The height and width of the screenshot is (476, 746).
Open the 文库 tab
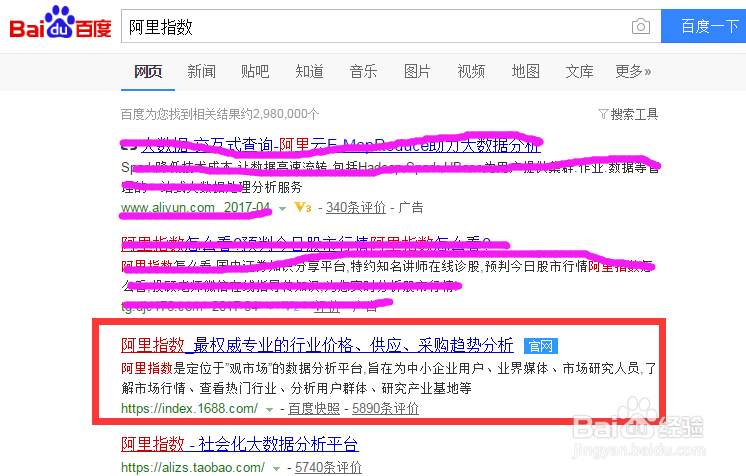point(579,71)
